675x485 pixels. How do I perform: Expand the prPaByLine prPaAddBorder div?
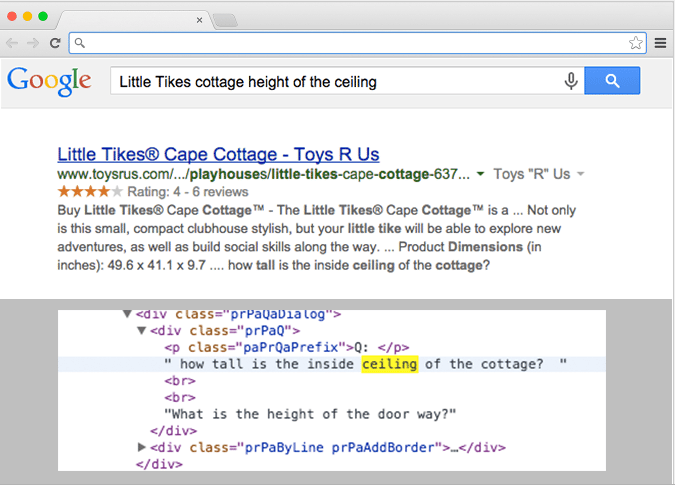tap(141, 447)
